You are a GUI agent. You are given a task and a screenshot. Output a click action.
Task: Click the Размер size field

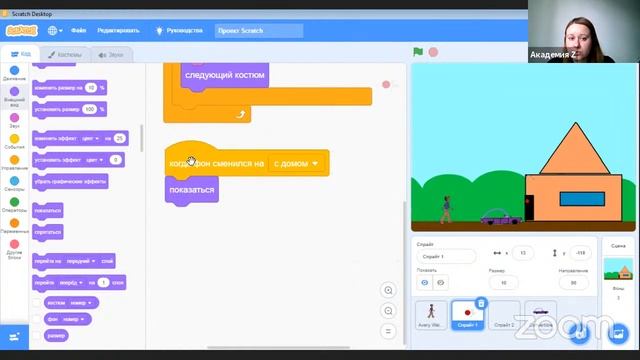503,282
